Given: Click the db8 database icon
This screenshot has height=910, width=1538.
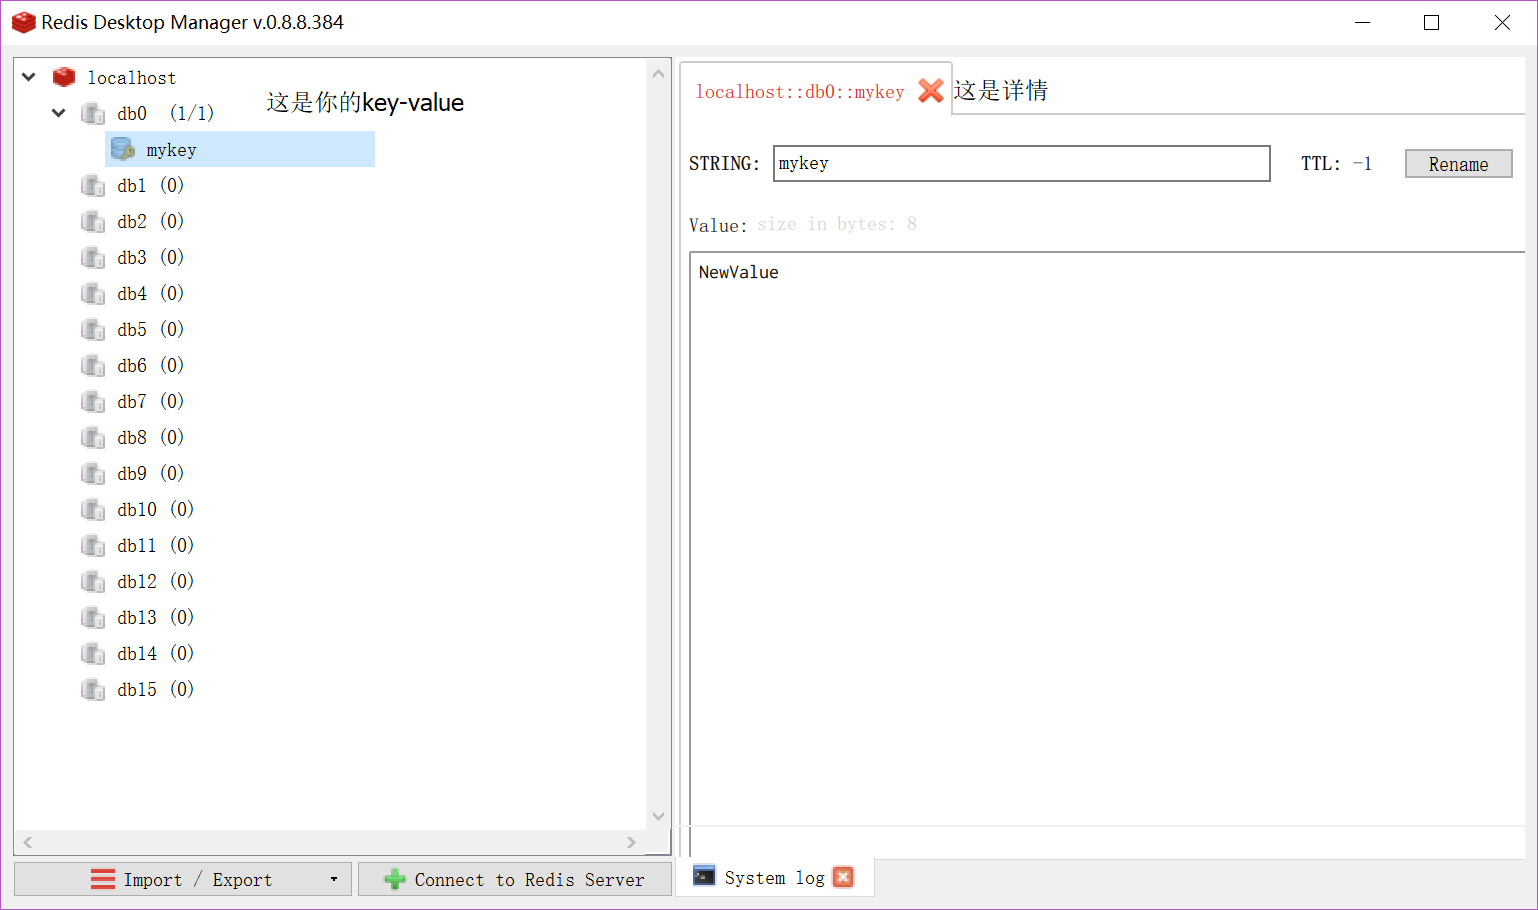Looking at the screenshot, I should pos(93,437).
